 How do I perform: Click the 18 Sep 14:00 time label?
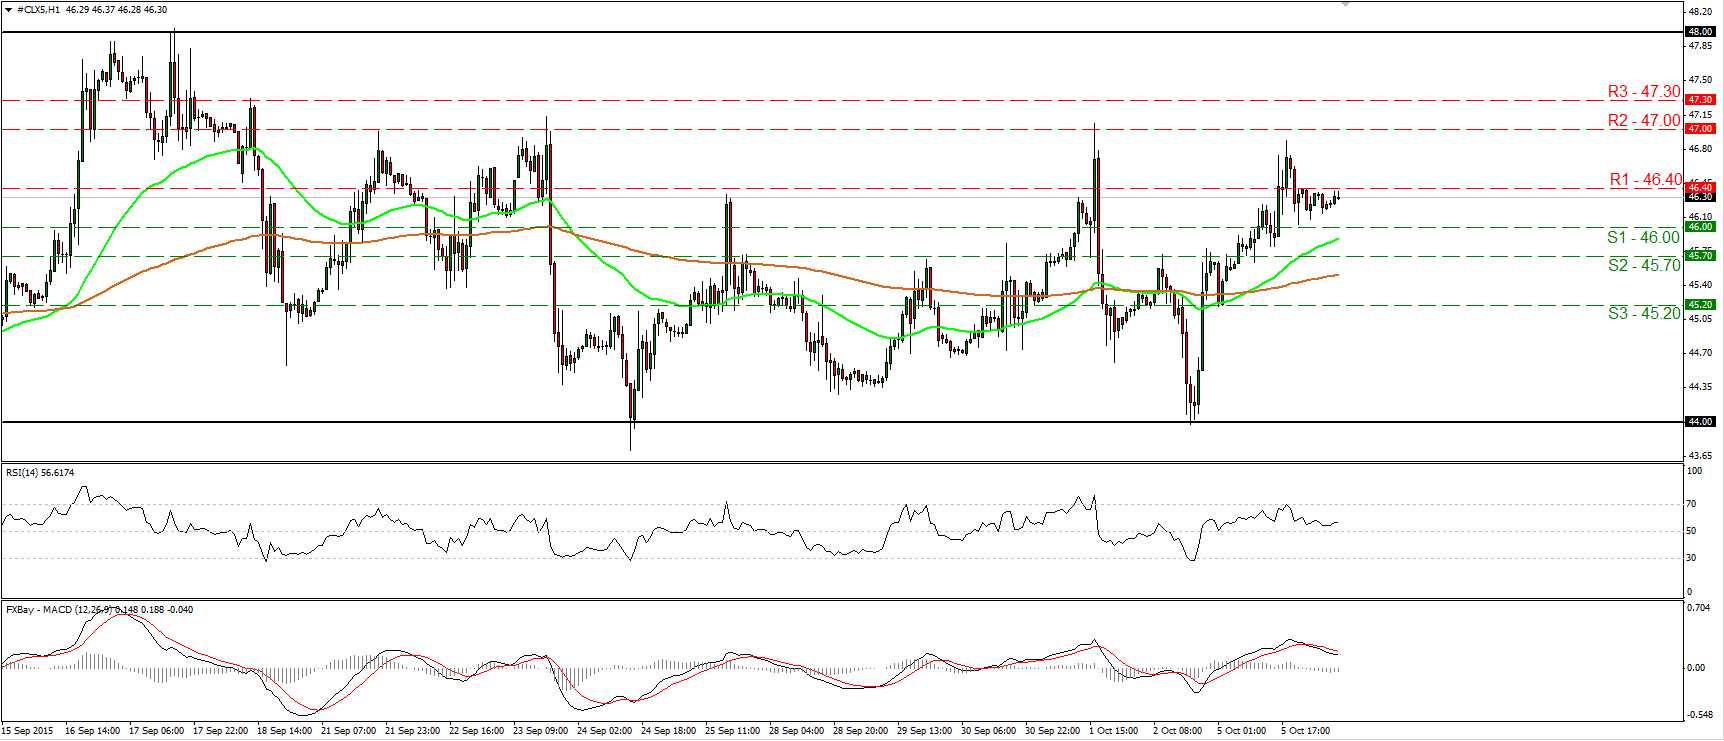(x=285, y=731)
